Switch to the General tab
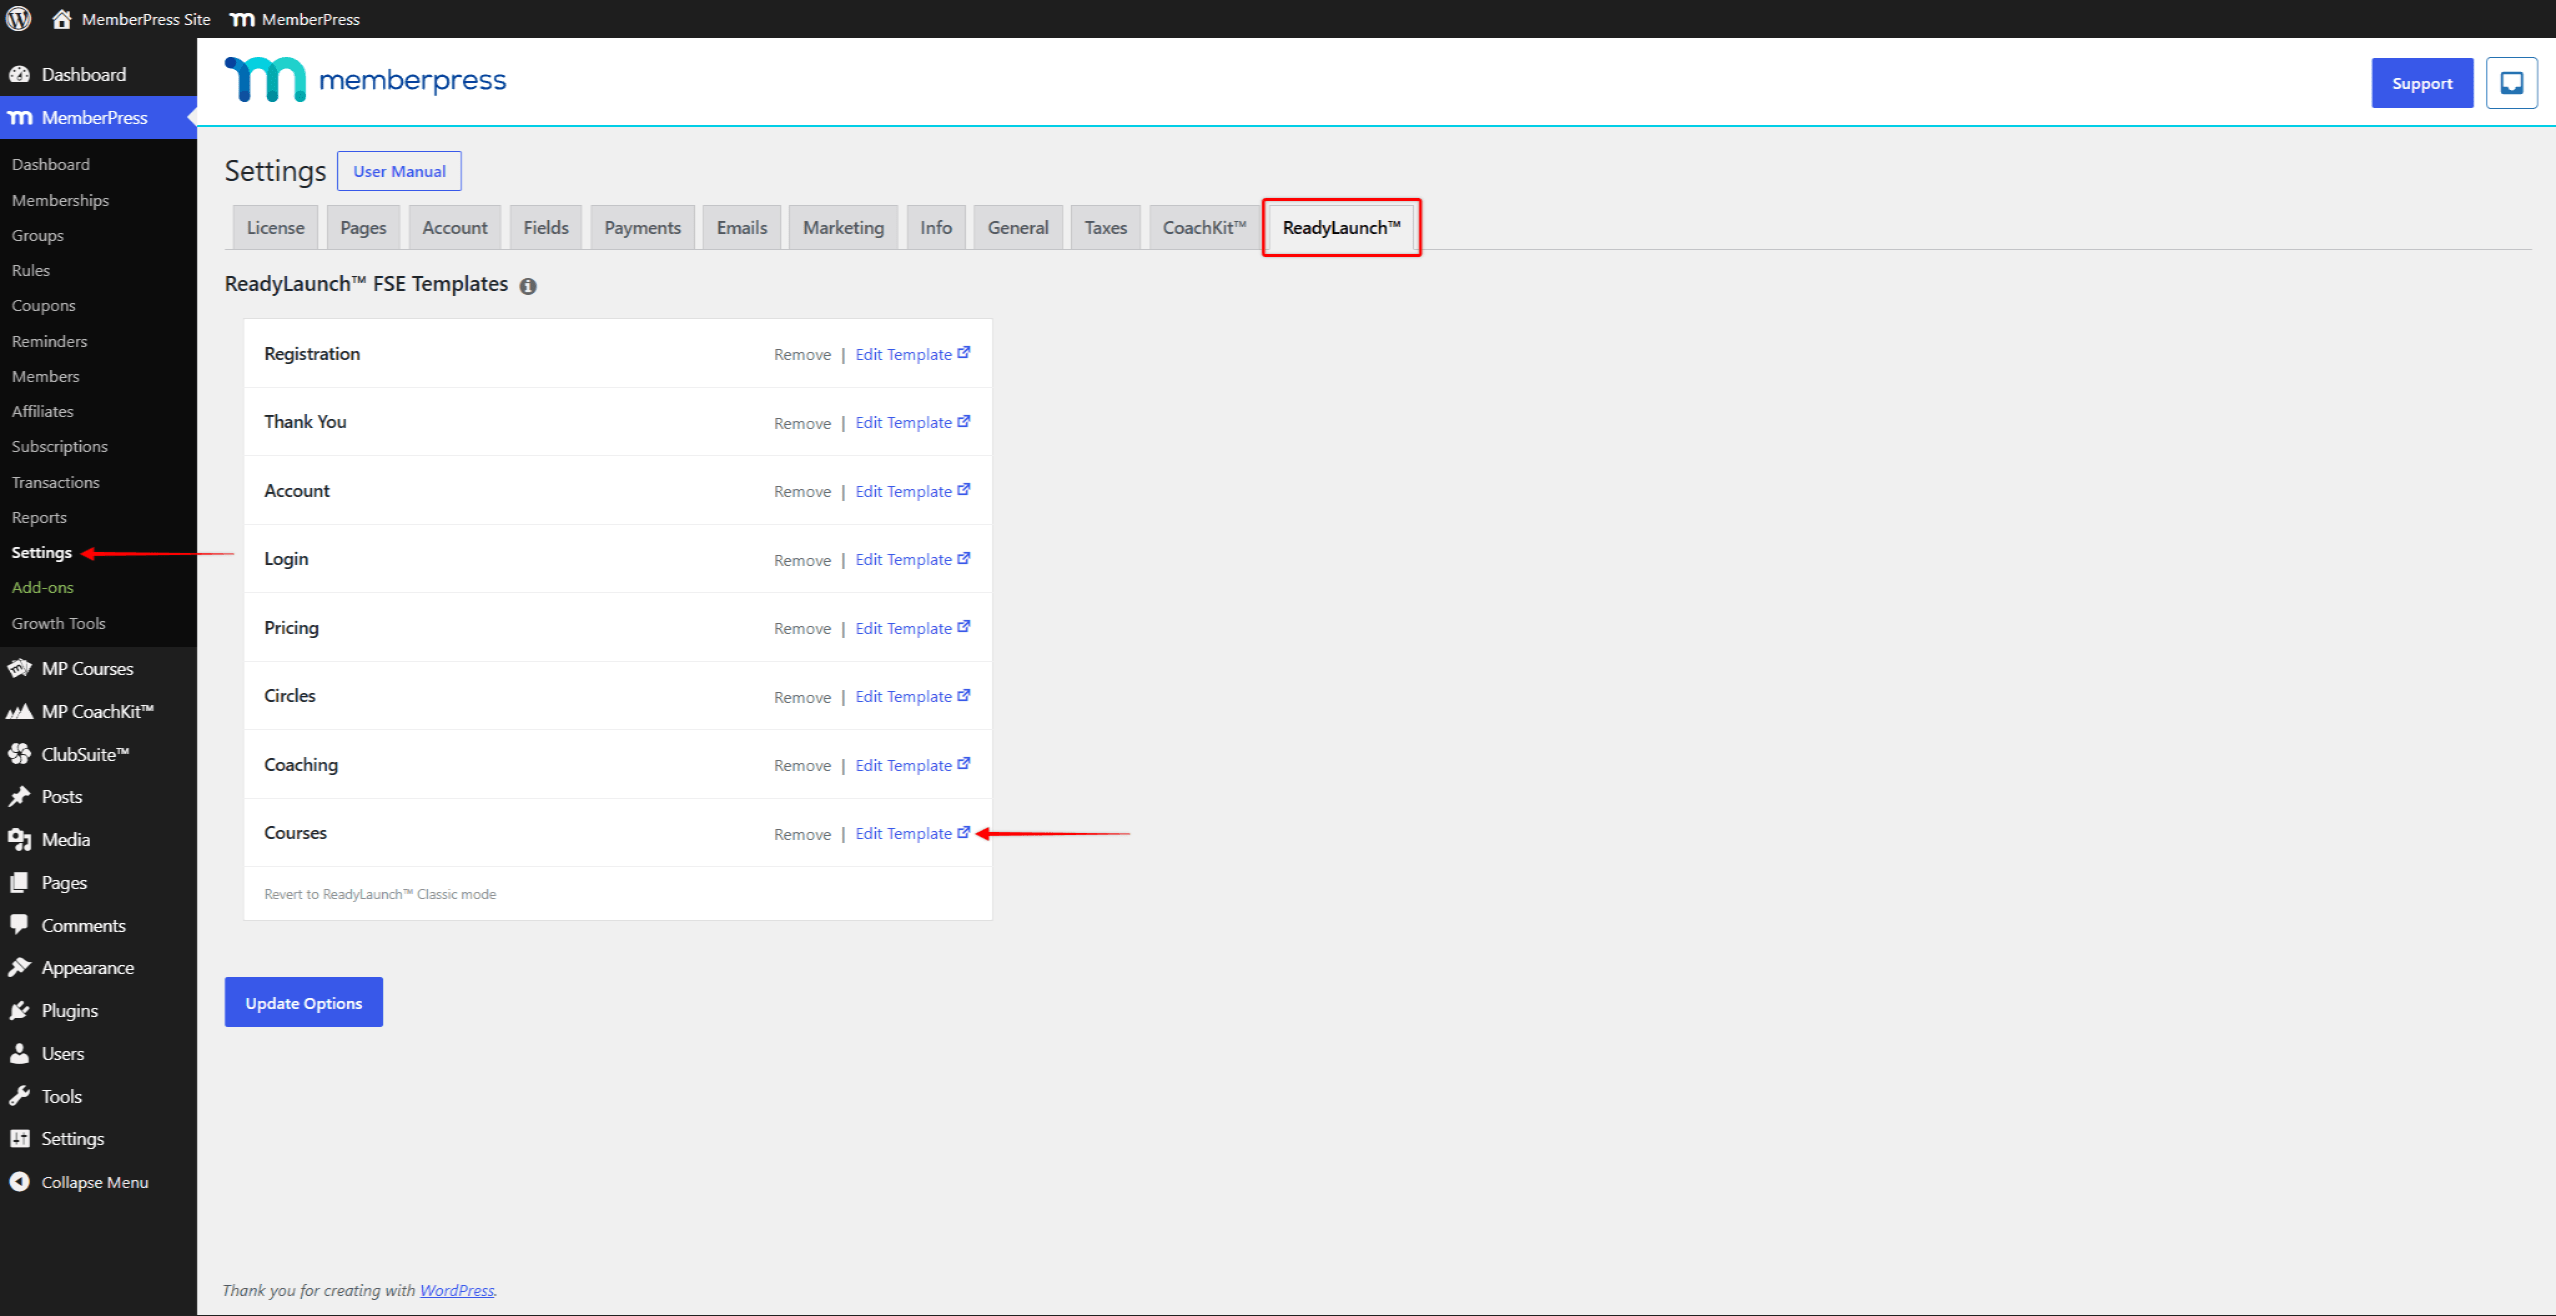The height and width of the screenshot is (1316, 2556). [1018, 228]
